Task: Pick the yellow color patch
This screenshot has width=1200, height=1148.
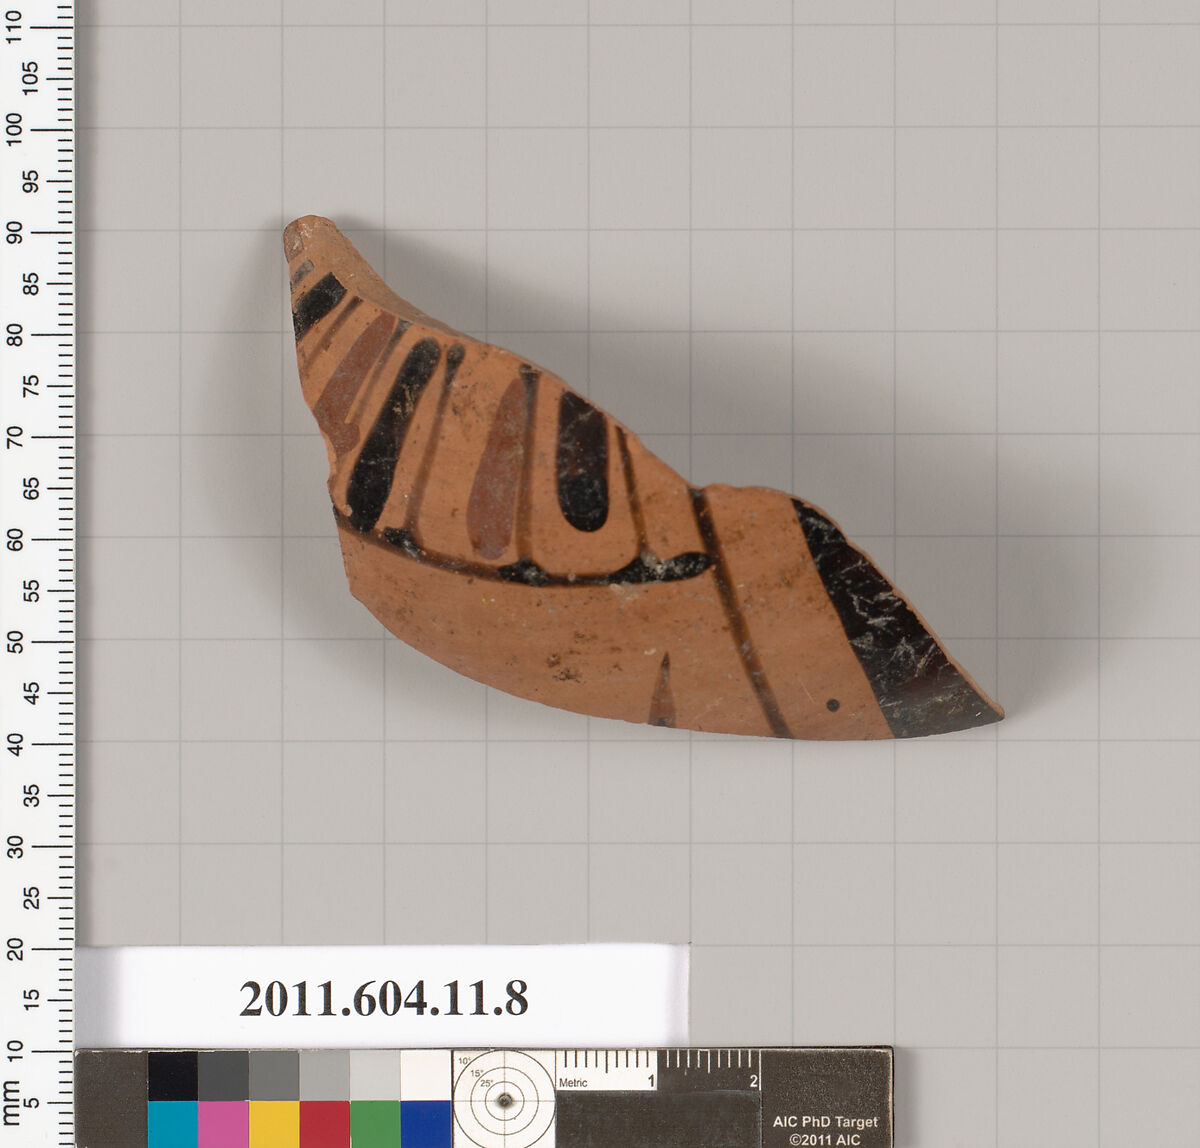Action: pyautogui.click(x=274, y=1123)
